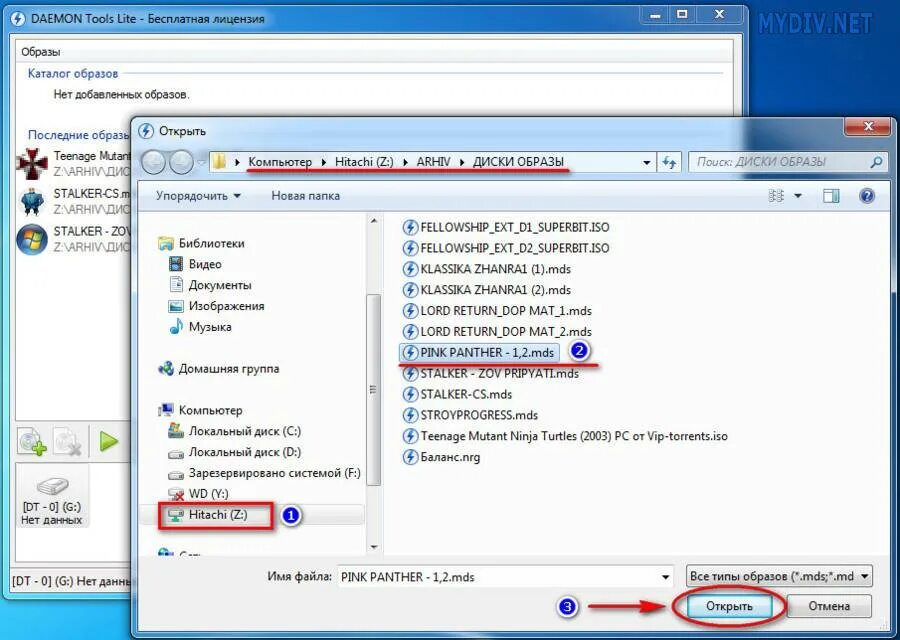Select WD (Y:) drive in navigation pane
The image size is (900, 640).
pyautogui.click(x=198, y=494)
